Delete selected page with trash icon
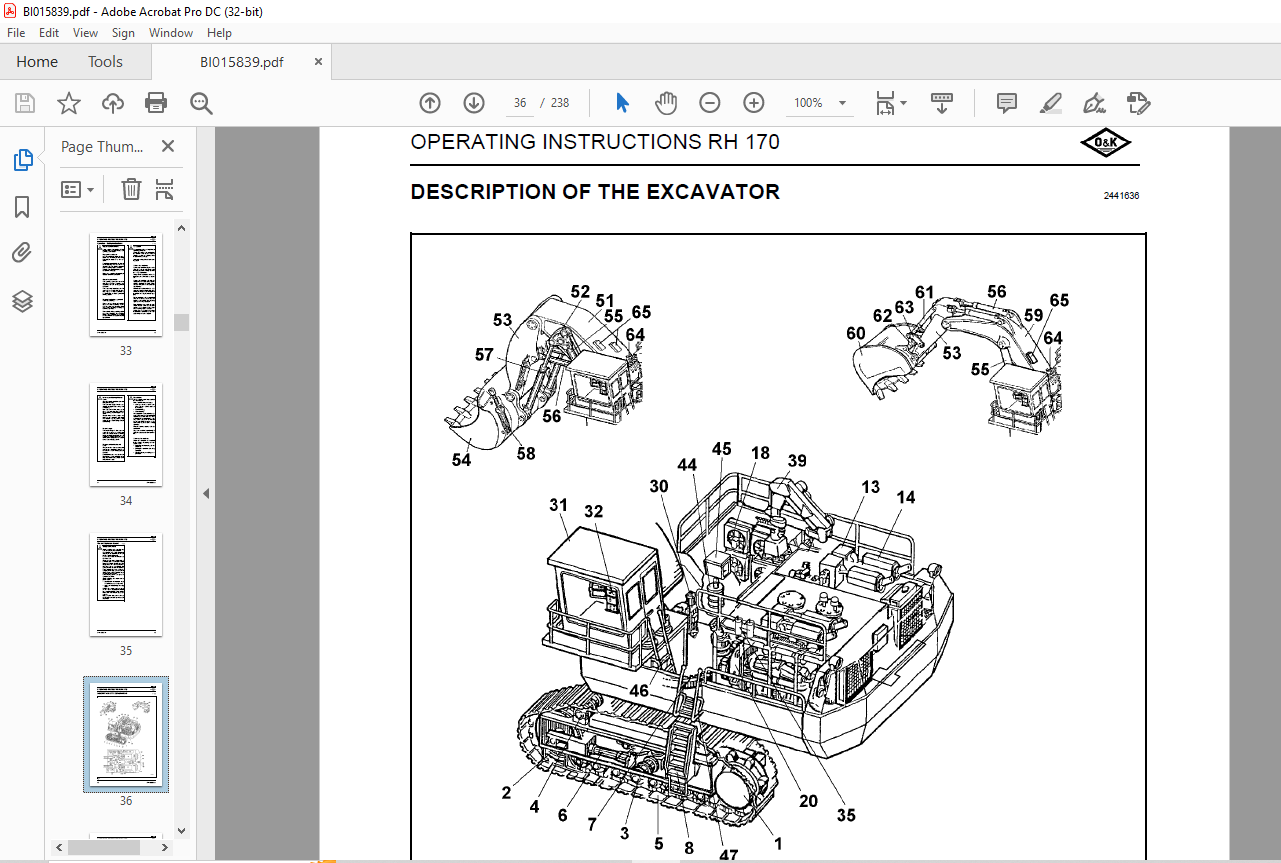Viewport: 1281px width, 863px height. (x=131, y=189)
